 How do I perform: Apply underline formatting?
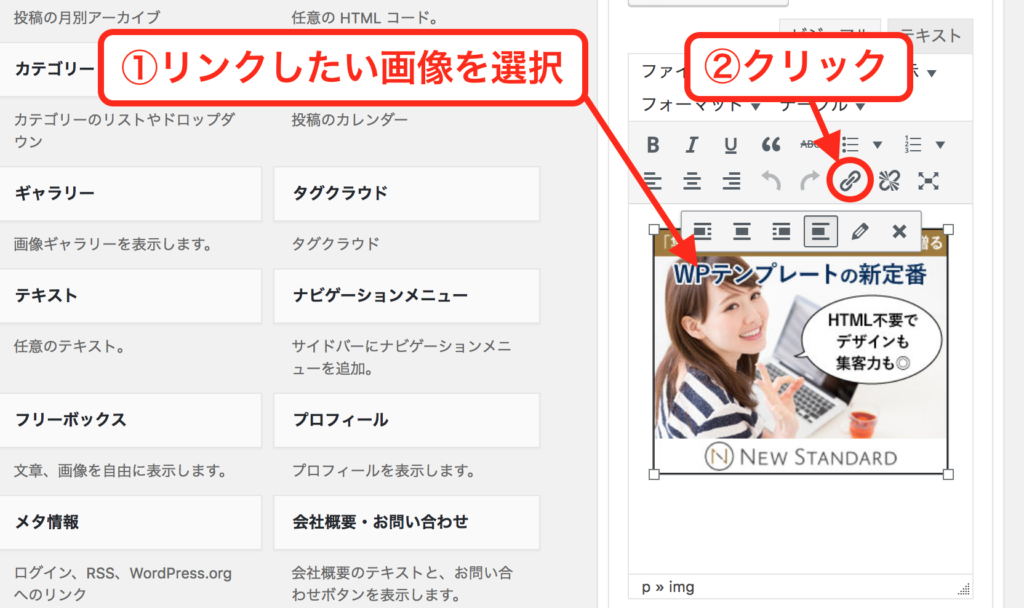[x=730, y=145]
